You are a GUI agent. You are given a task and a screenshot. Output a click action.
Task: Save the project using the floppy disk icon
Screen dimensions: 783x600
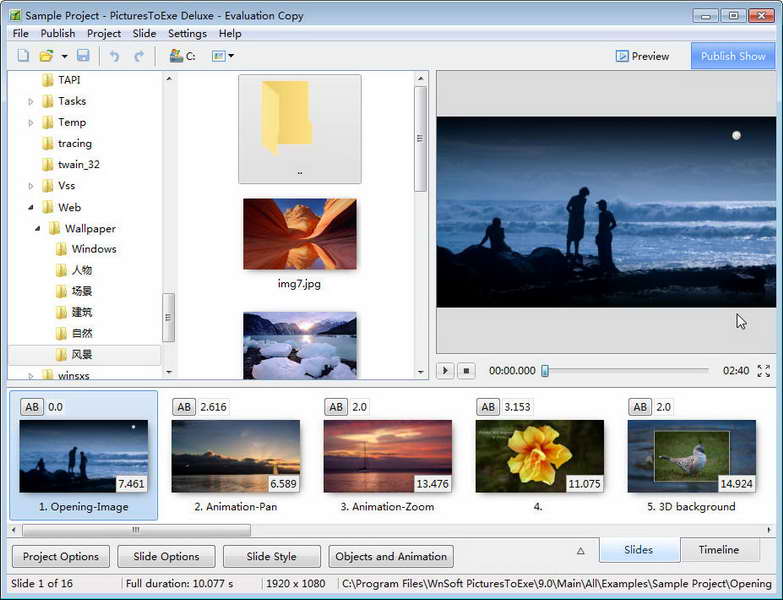pyautogui.click(x=83, y=55)
